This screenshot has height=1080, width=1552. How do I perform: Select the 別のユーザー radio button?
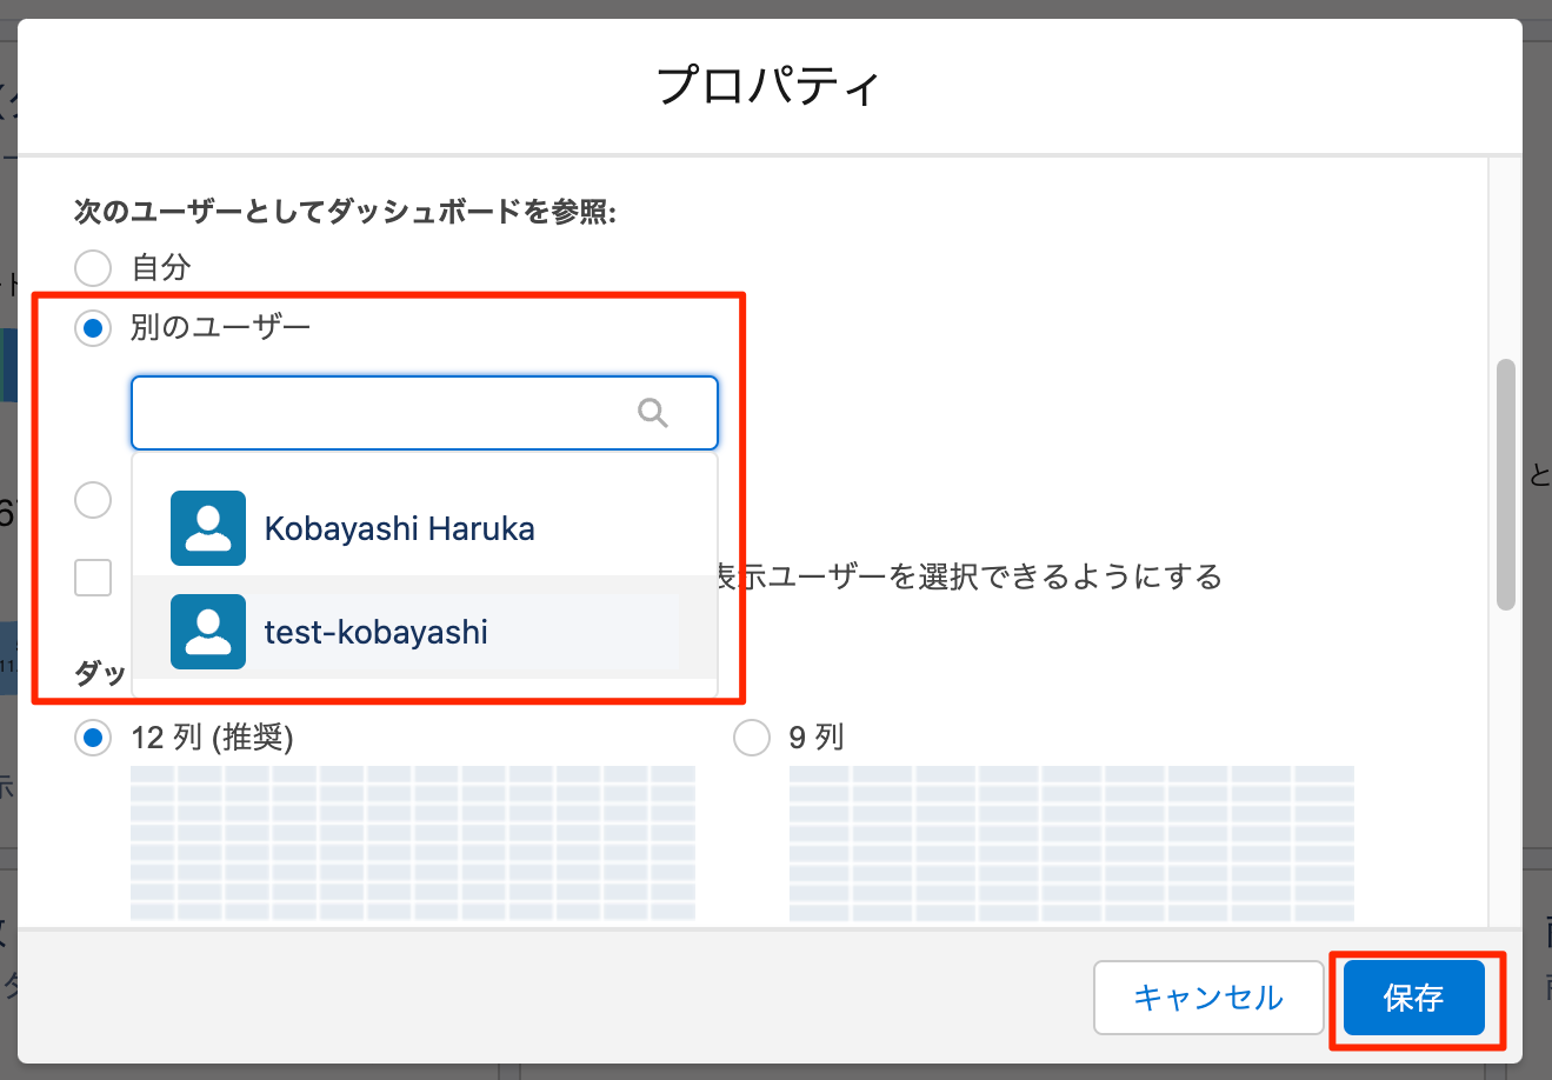pos(92,328)
